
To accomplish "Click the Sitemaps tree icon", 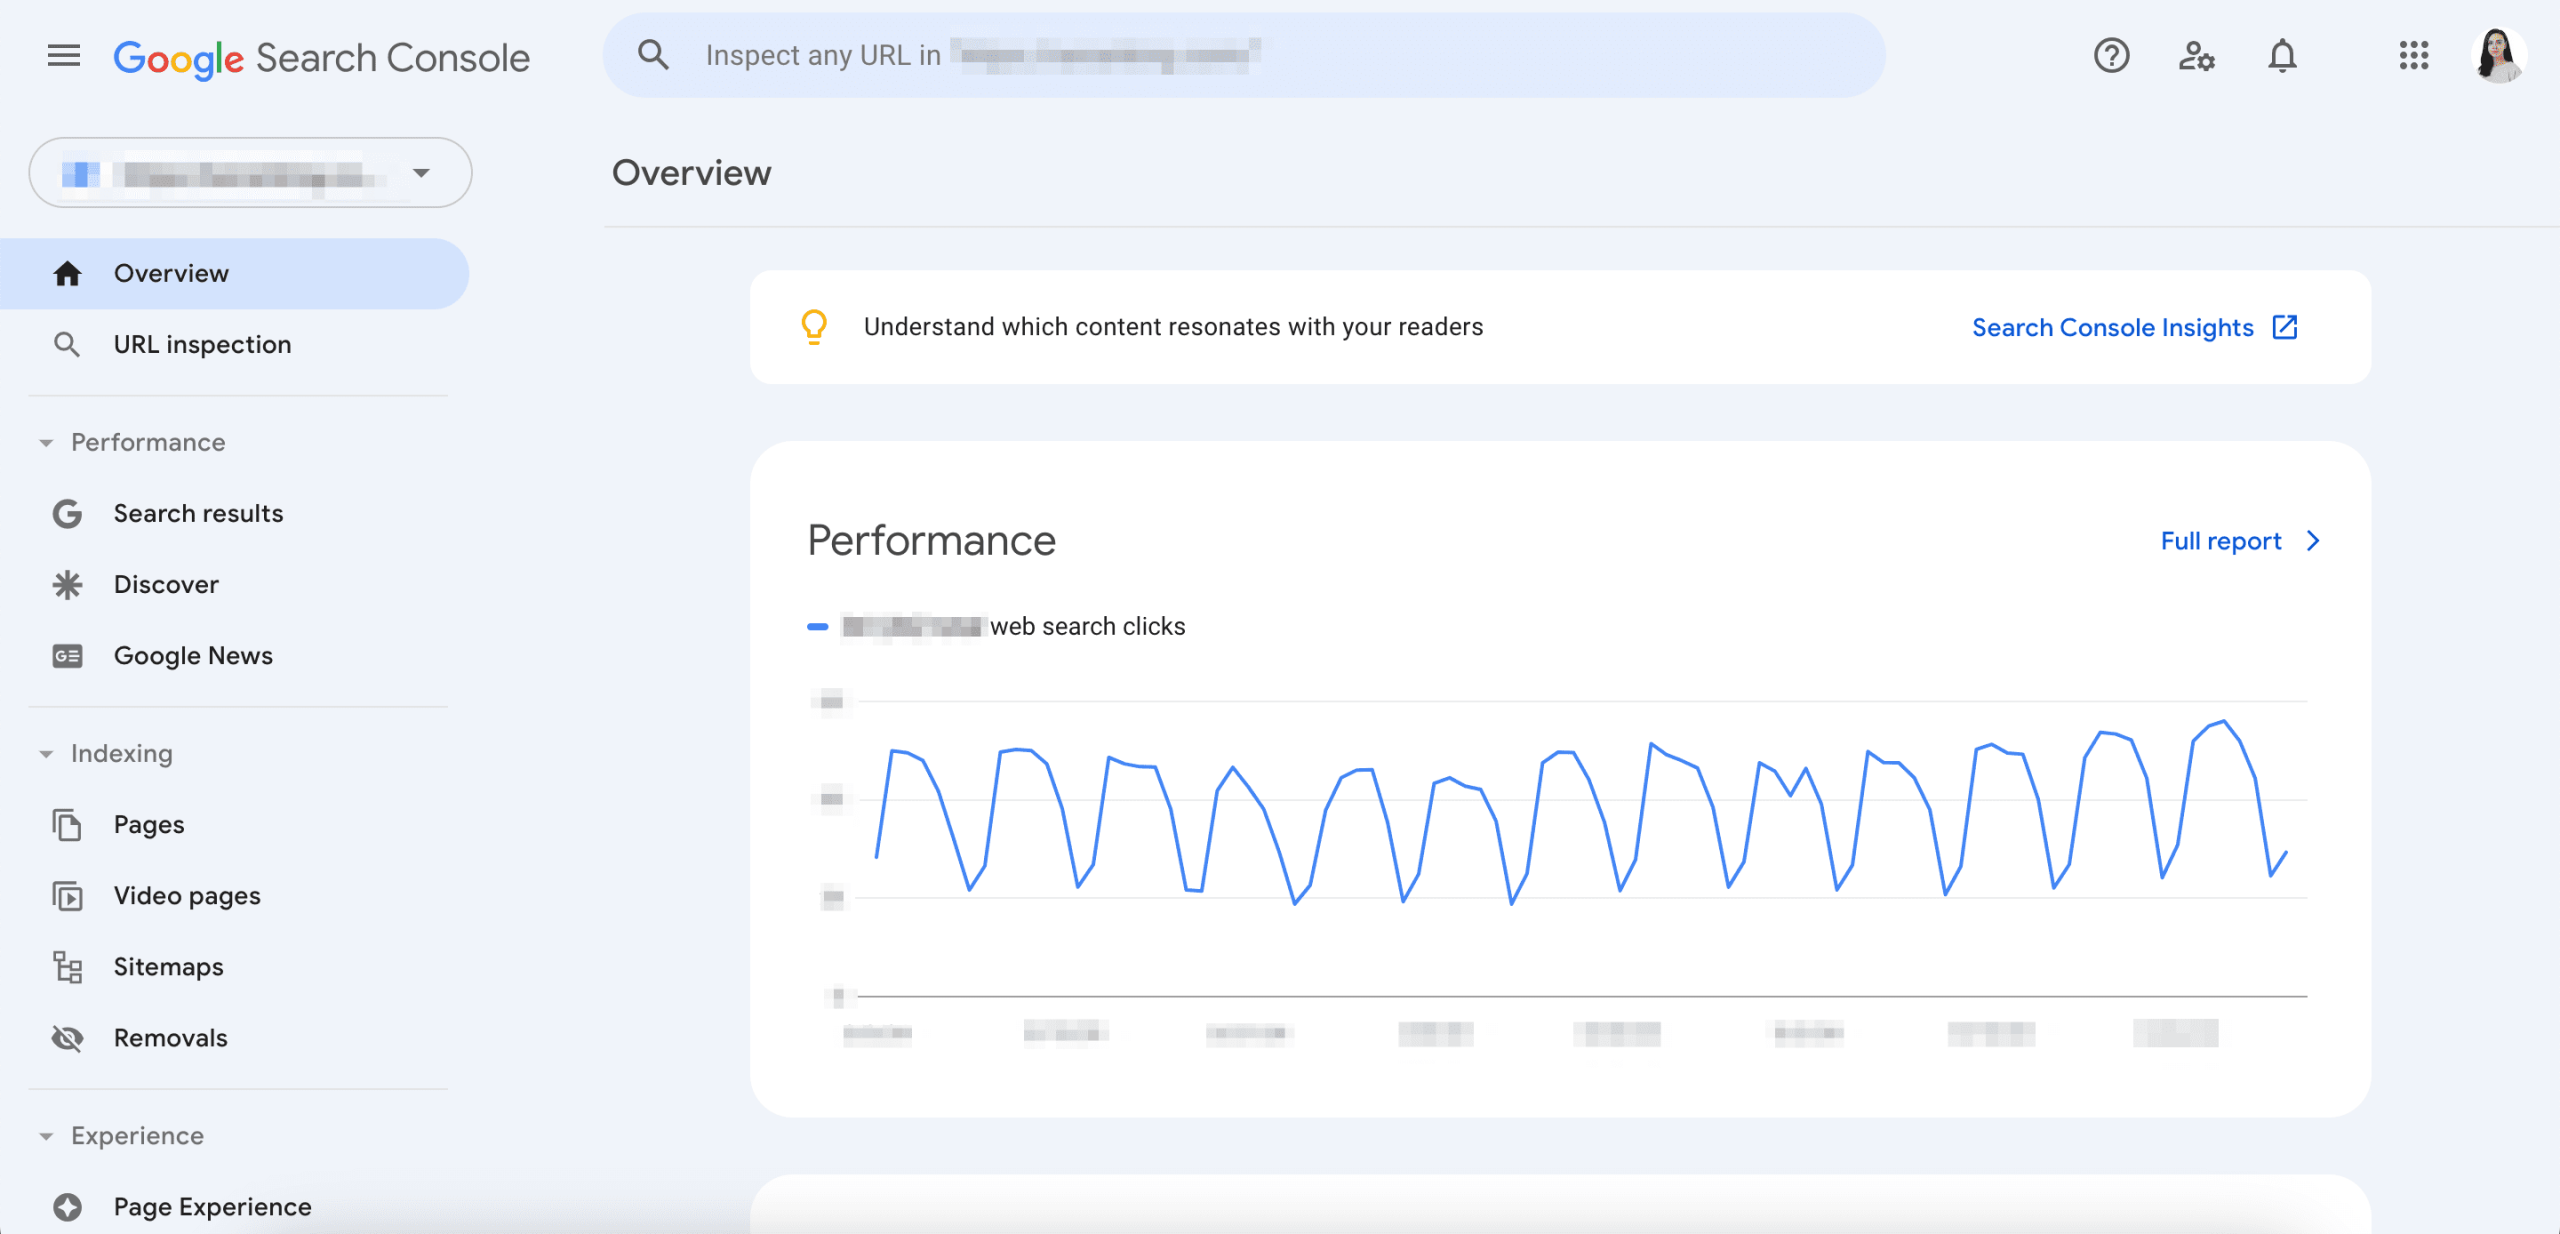I will tap(67, 967).
